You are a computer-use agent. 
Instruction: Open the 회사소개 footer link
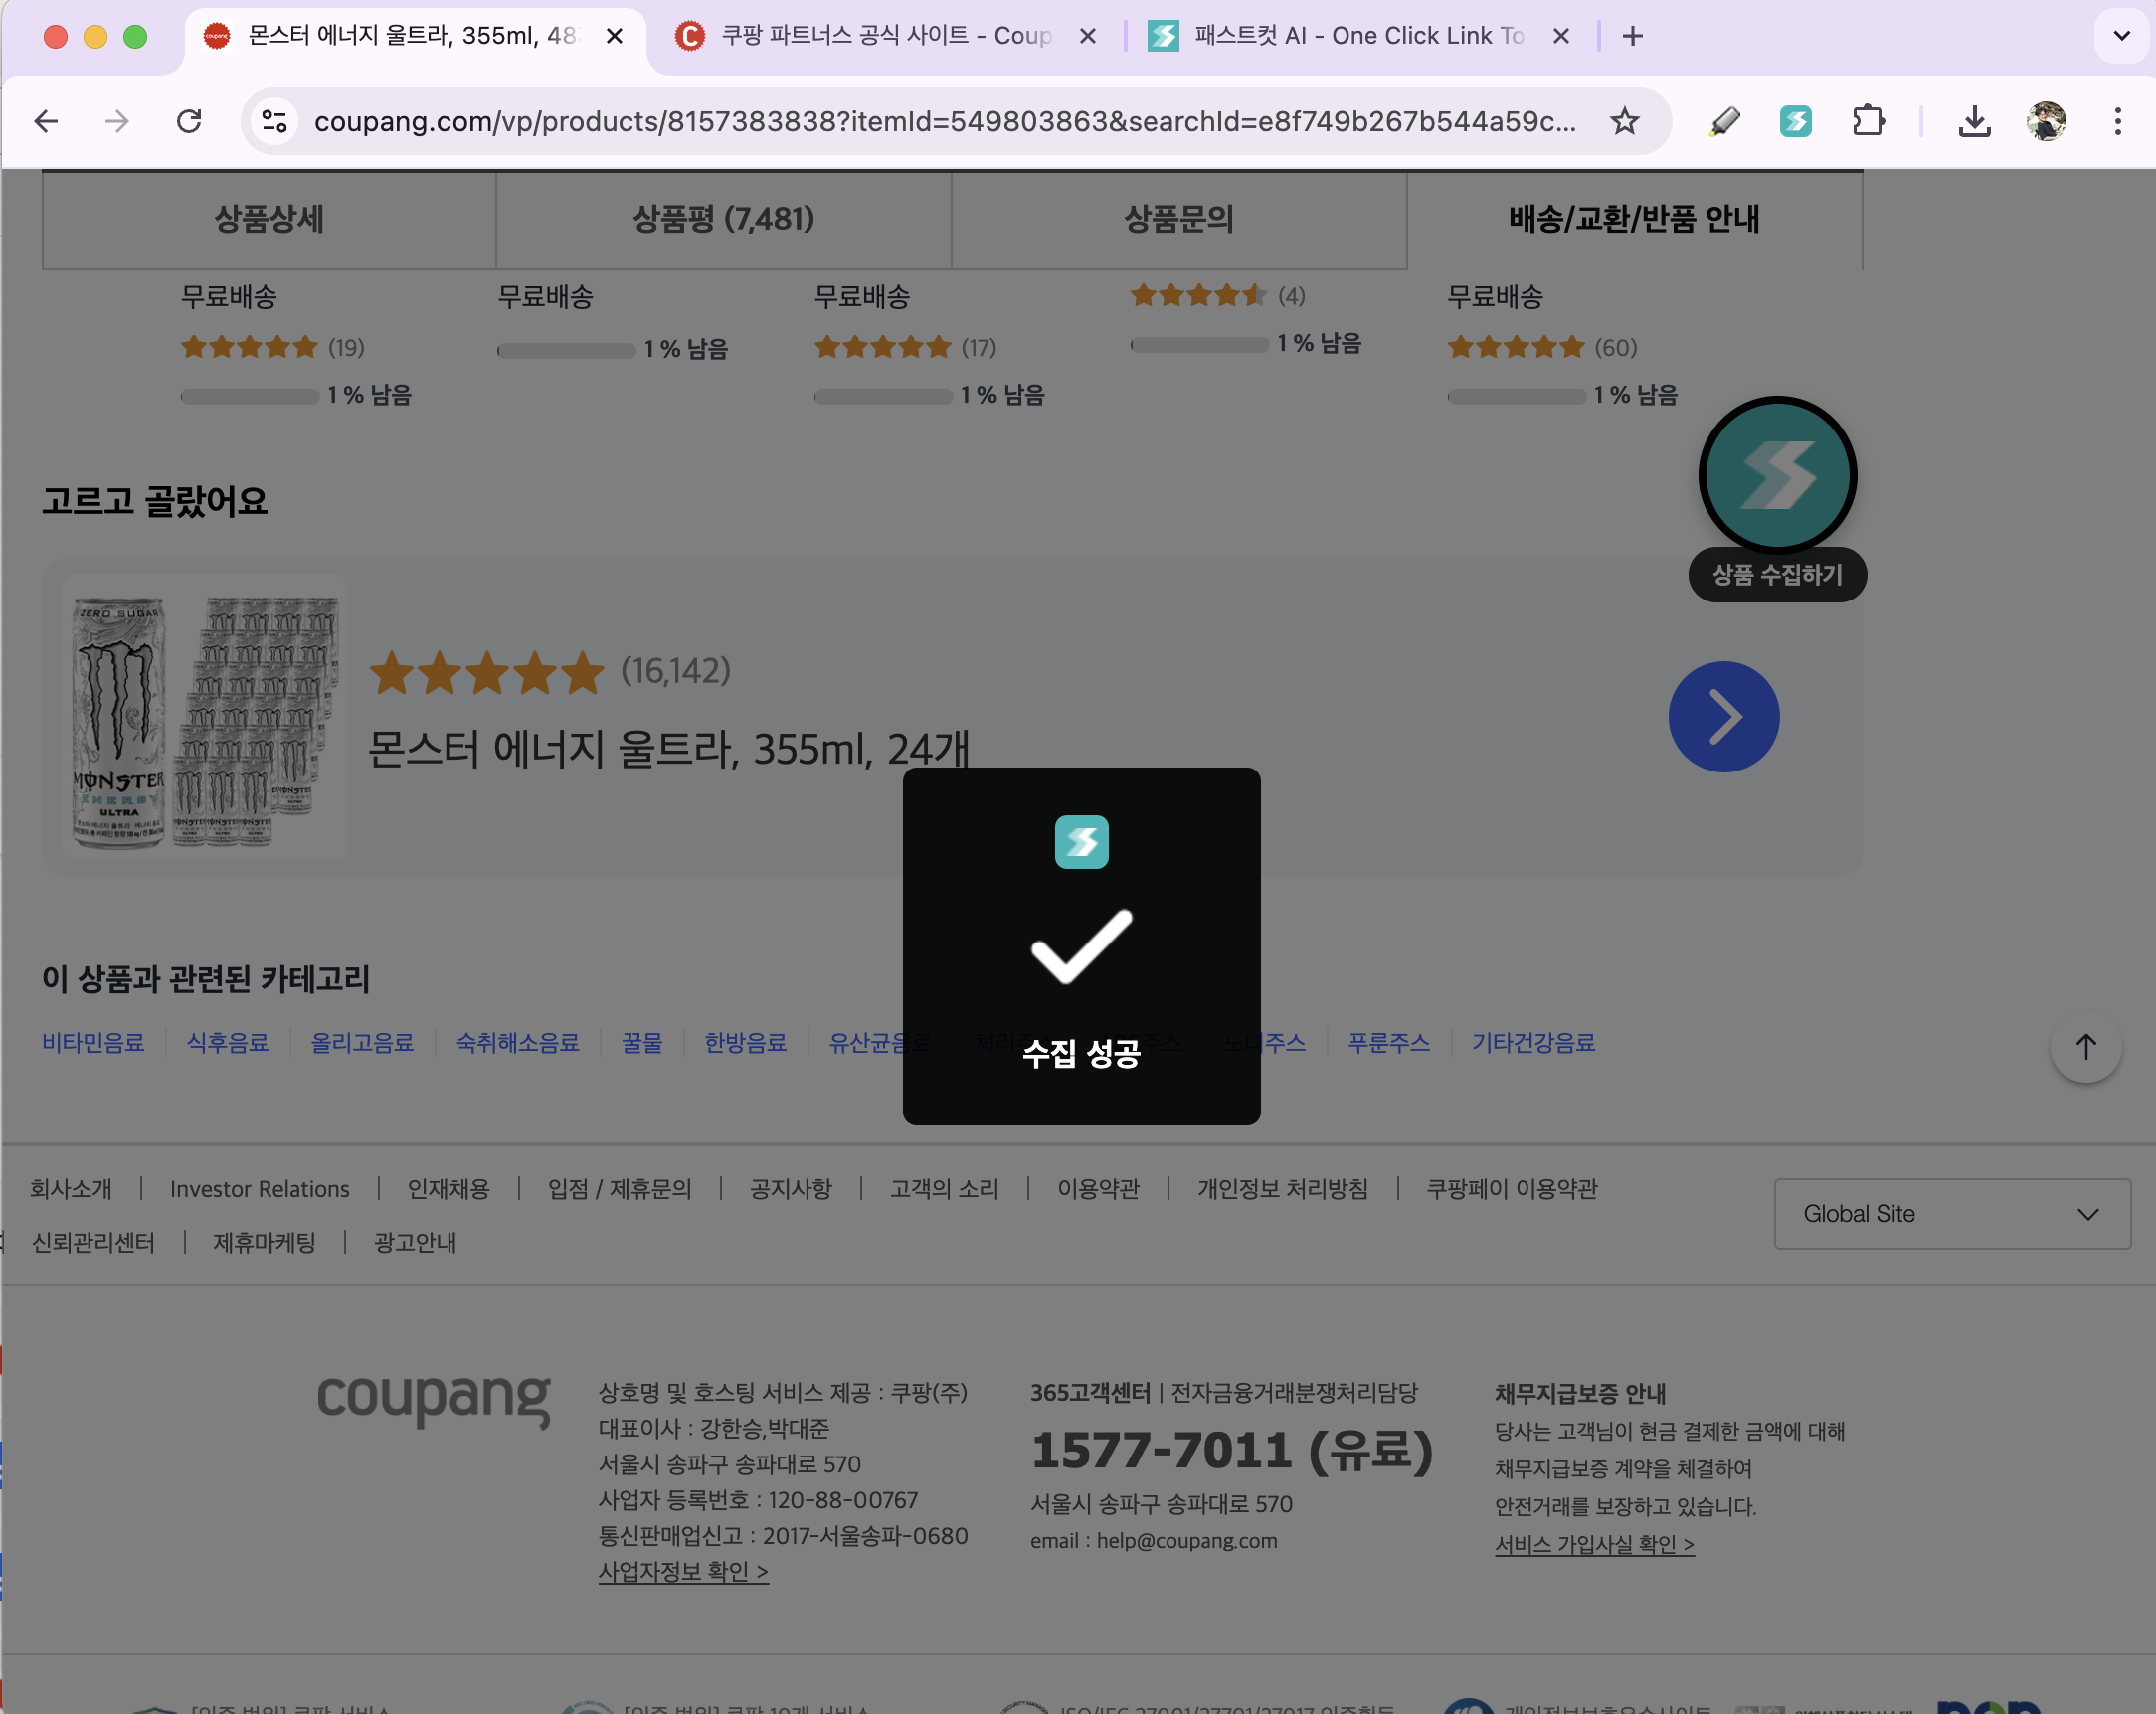tap(71, 1189)
